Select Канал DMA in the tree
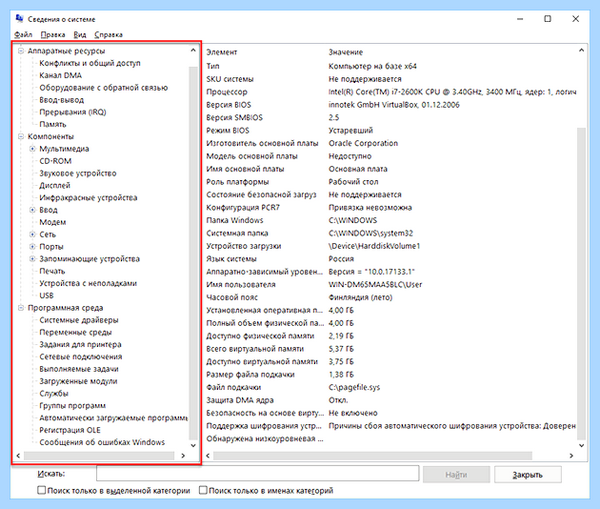This screenshot has height=509, width=600. [x=60, y=75]
